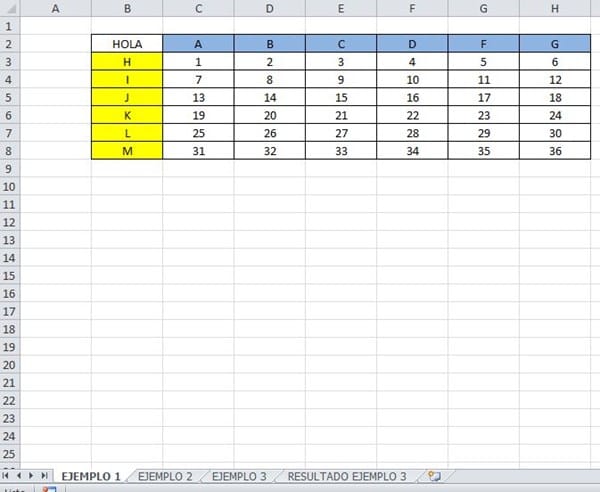Select column A header
This screenshot has height=492, width=600.
point(55,8)
